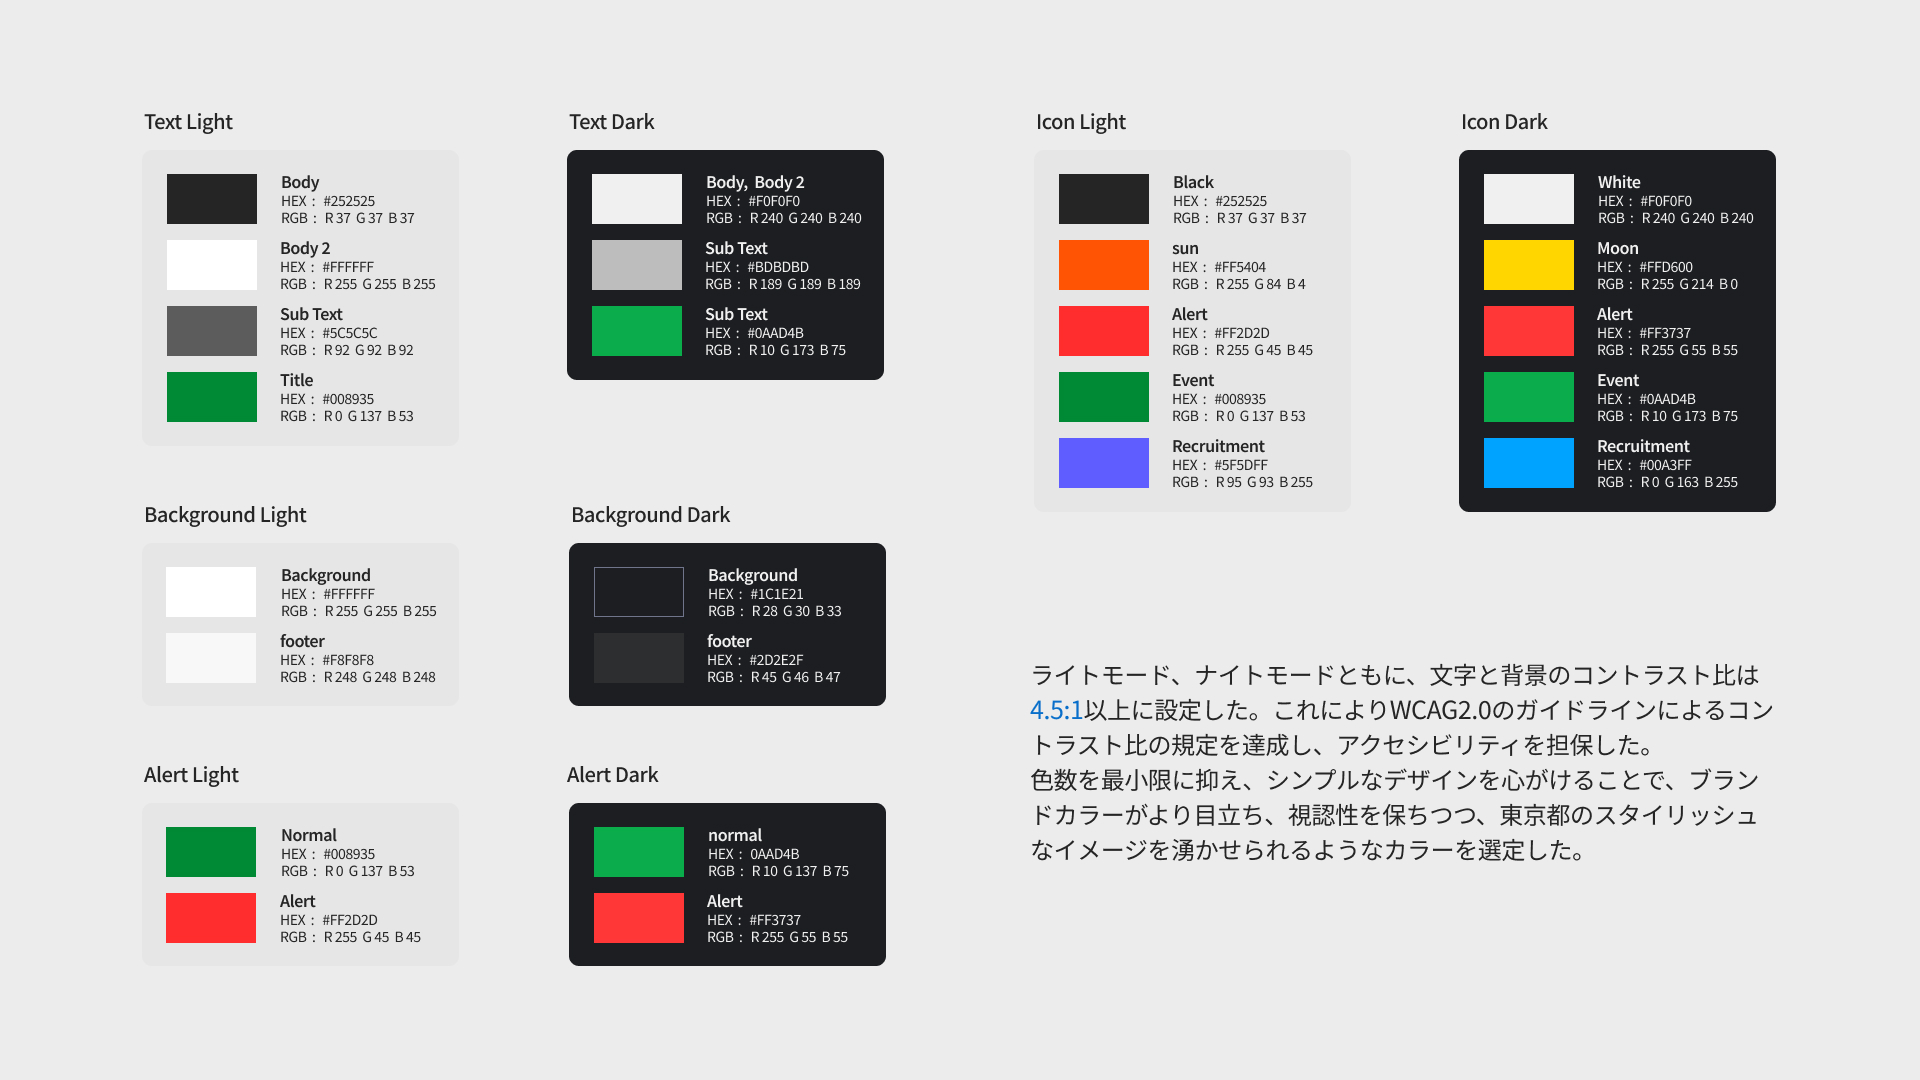Select the red Alert swatch in Alert Light
The image size is (1920, 1080).
[x=210, y=918]
